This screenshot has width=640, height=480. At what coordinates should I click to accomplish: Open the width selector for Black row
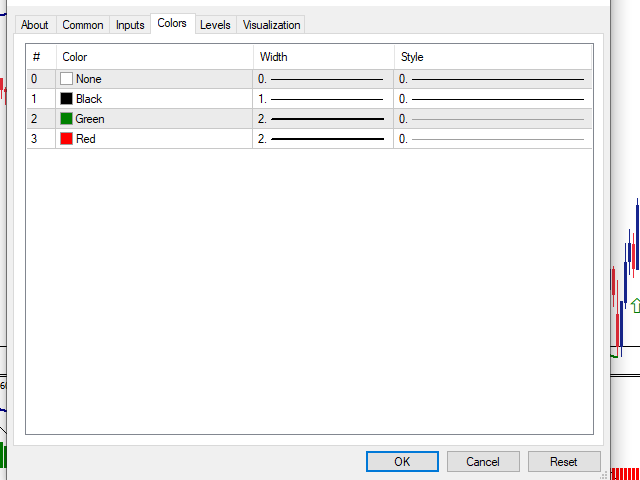coord(323,99)
